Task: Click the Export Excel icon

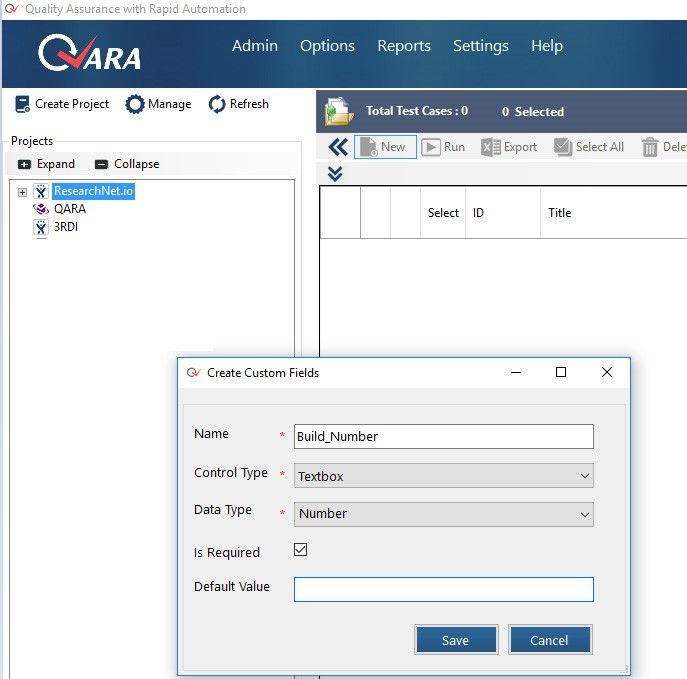Action: pyautogui.click(x=491, y=147)
